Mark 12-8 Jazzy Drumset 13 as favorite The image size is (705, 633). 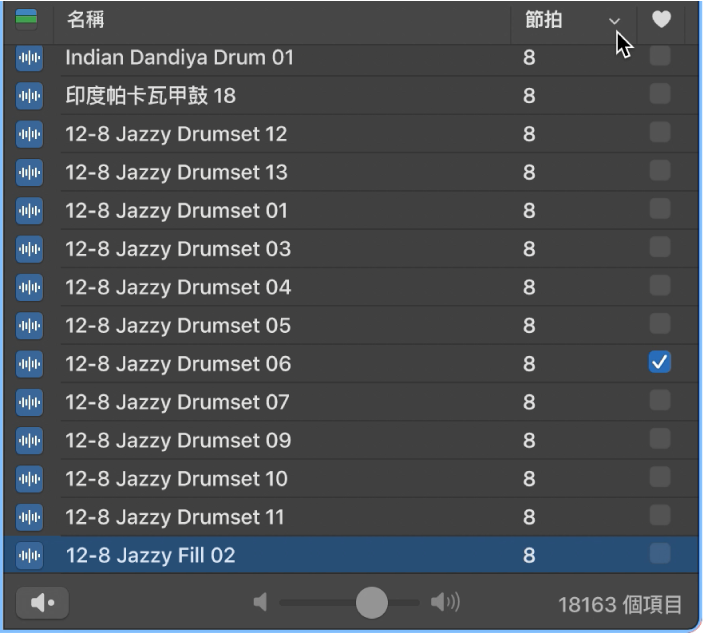[660, 170]
